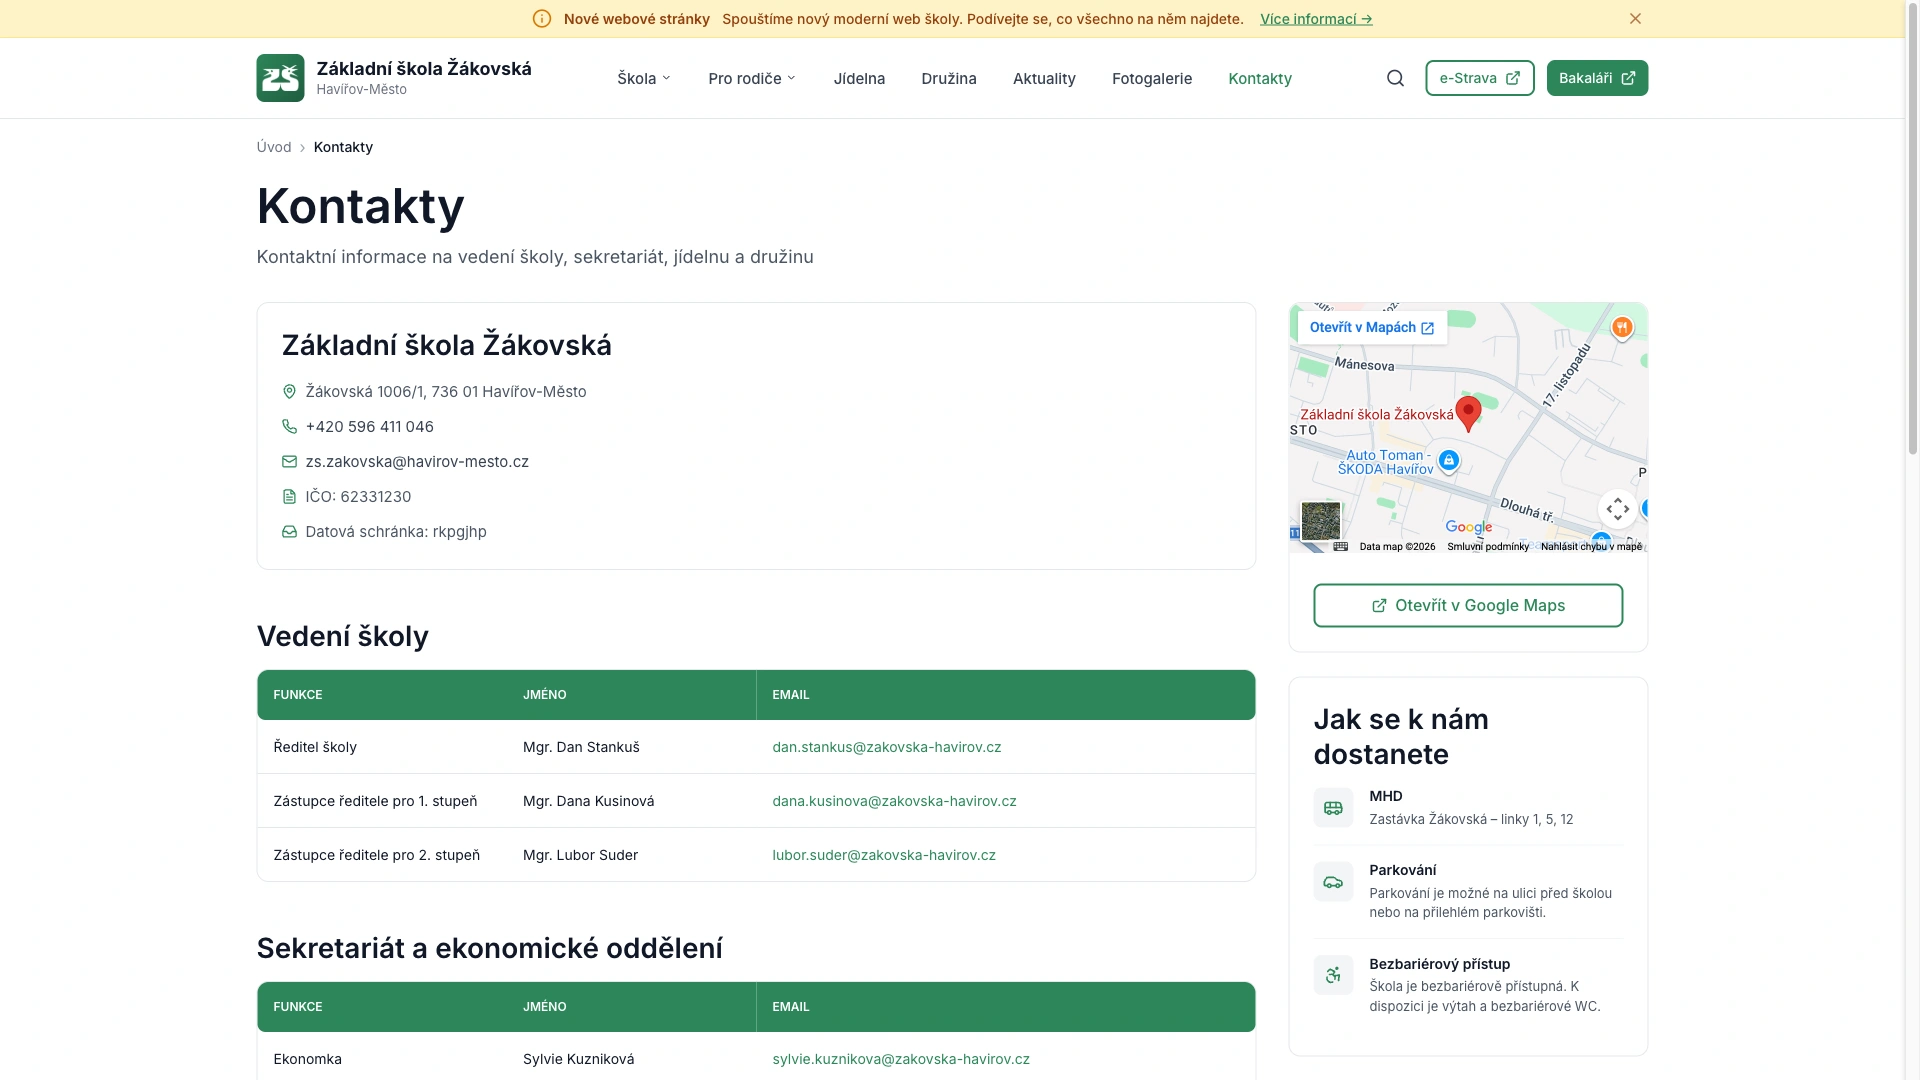Click the Auto Toman Škoda map marker
The height and width of the screenshot is (1080, 1920).
click(x=1448, y=460)
